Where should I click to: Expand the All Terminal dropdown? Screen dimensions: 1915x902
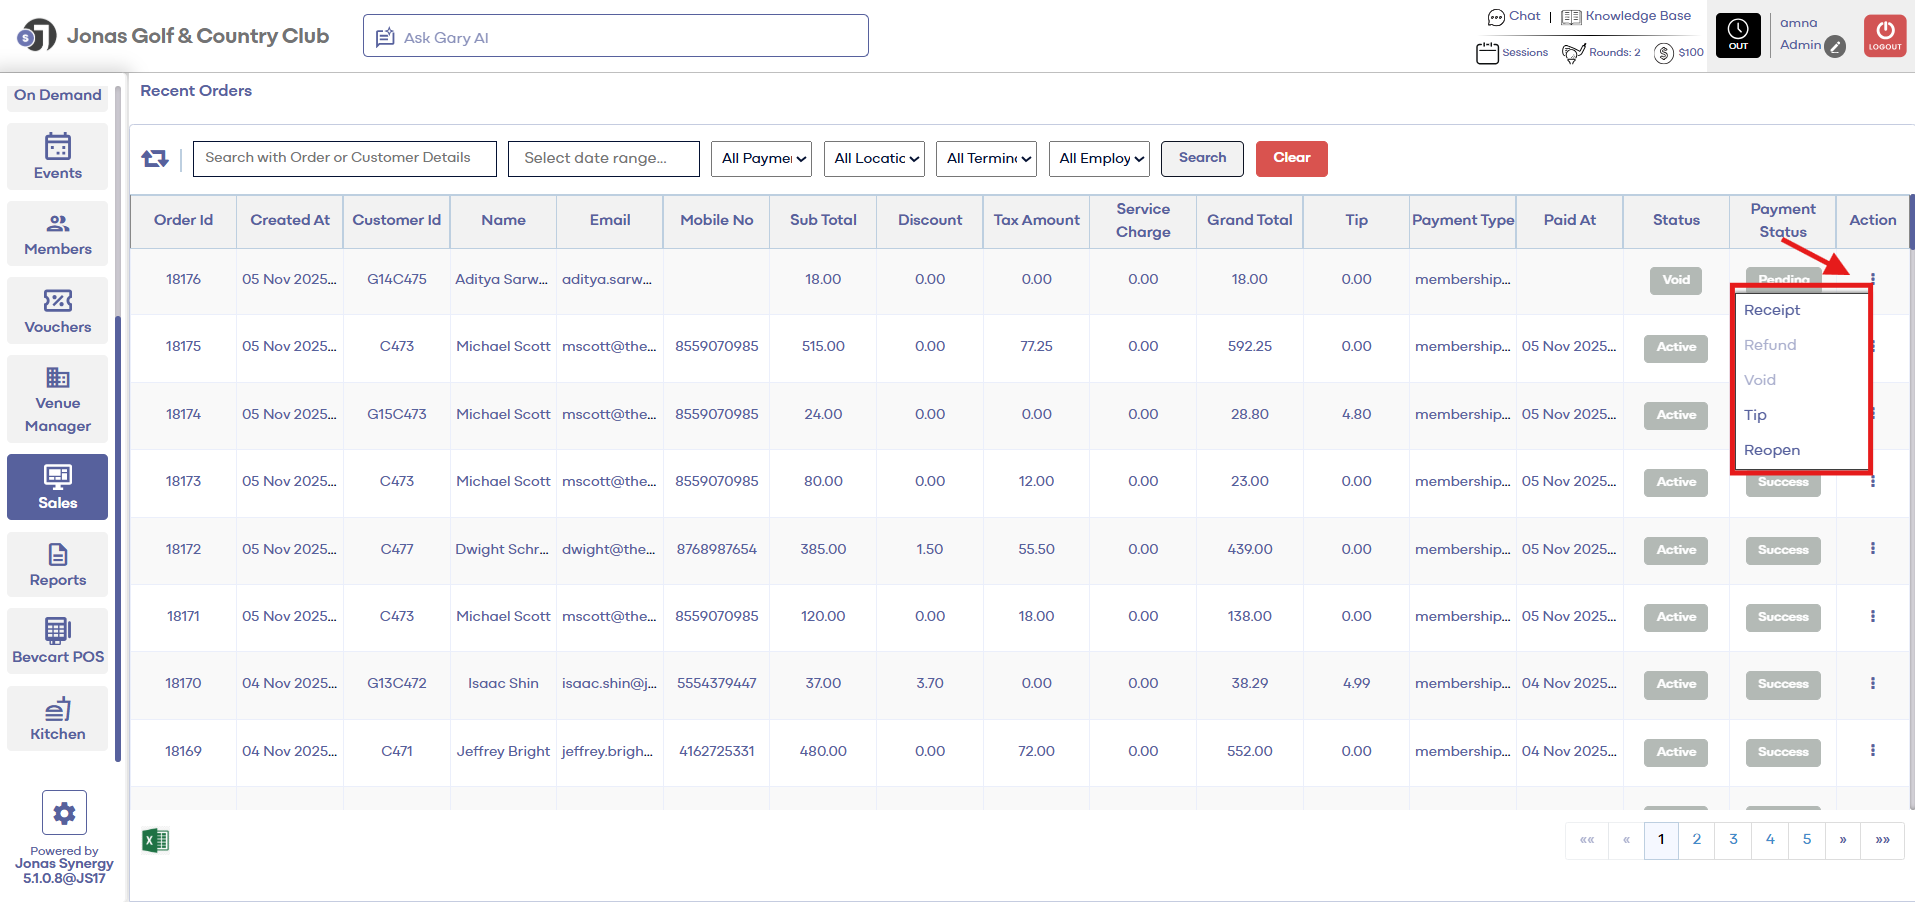[x=986, y=158]
